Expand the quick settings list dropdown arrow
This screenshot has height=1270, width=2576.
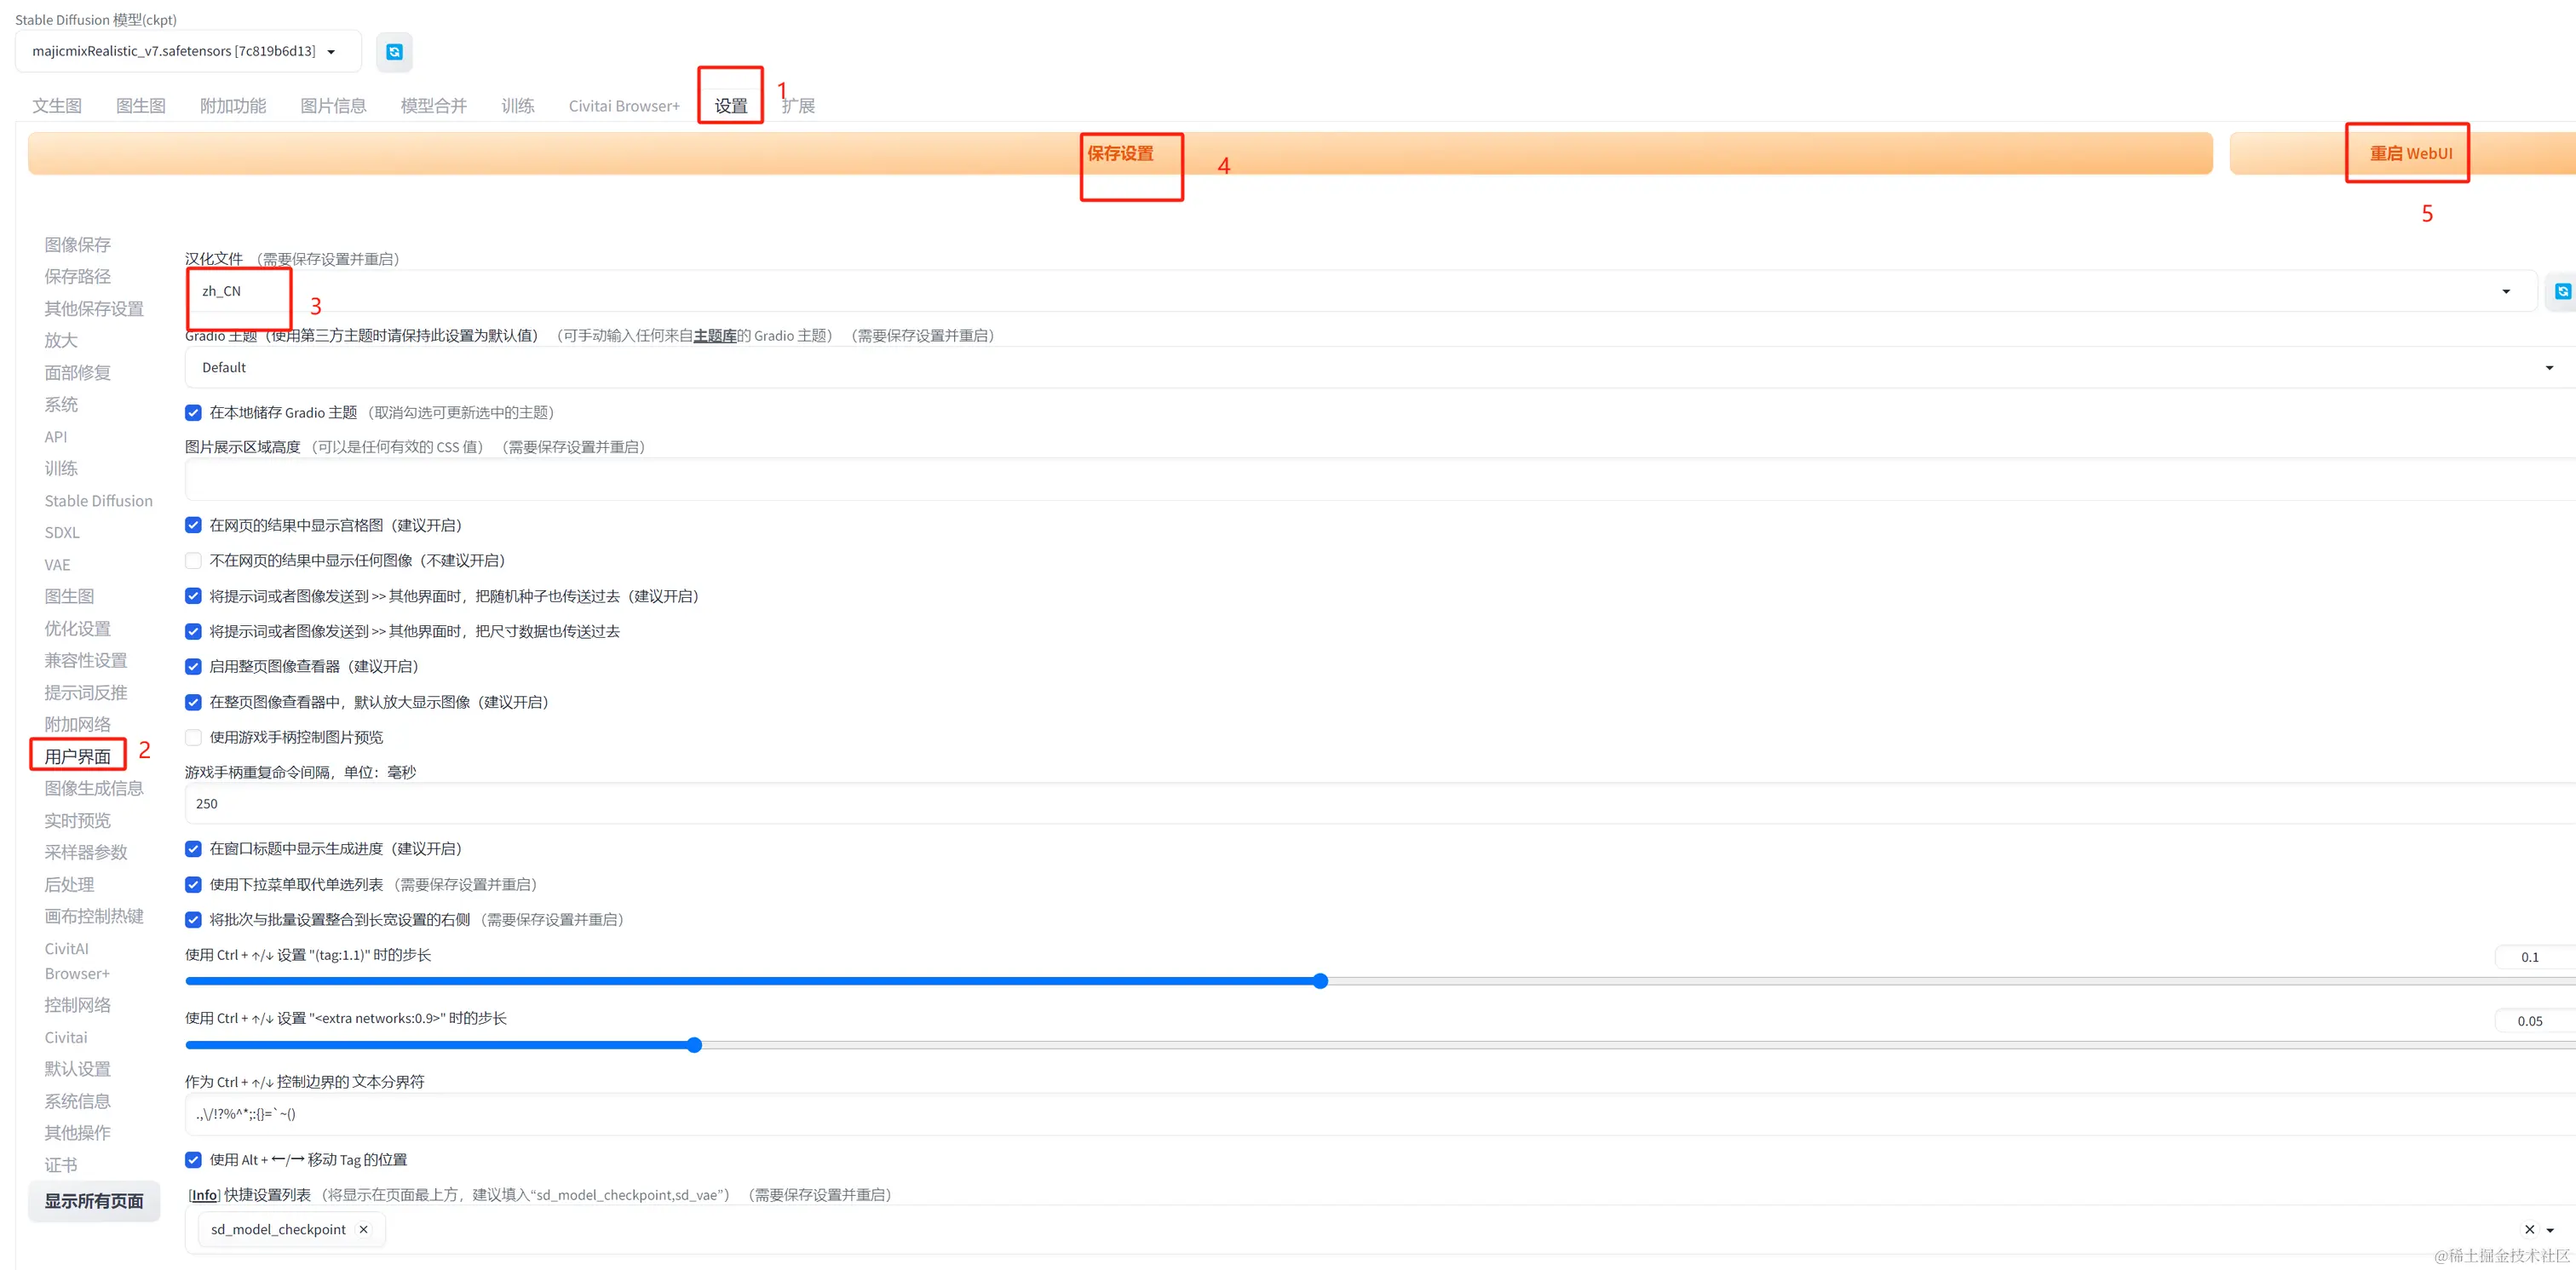click(2550, 1229)
